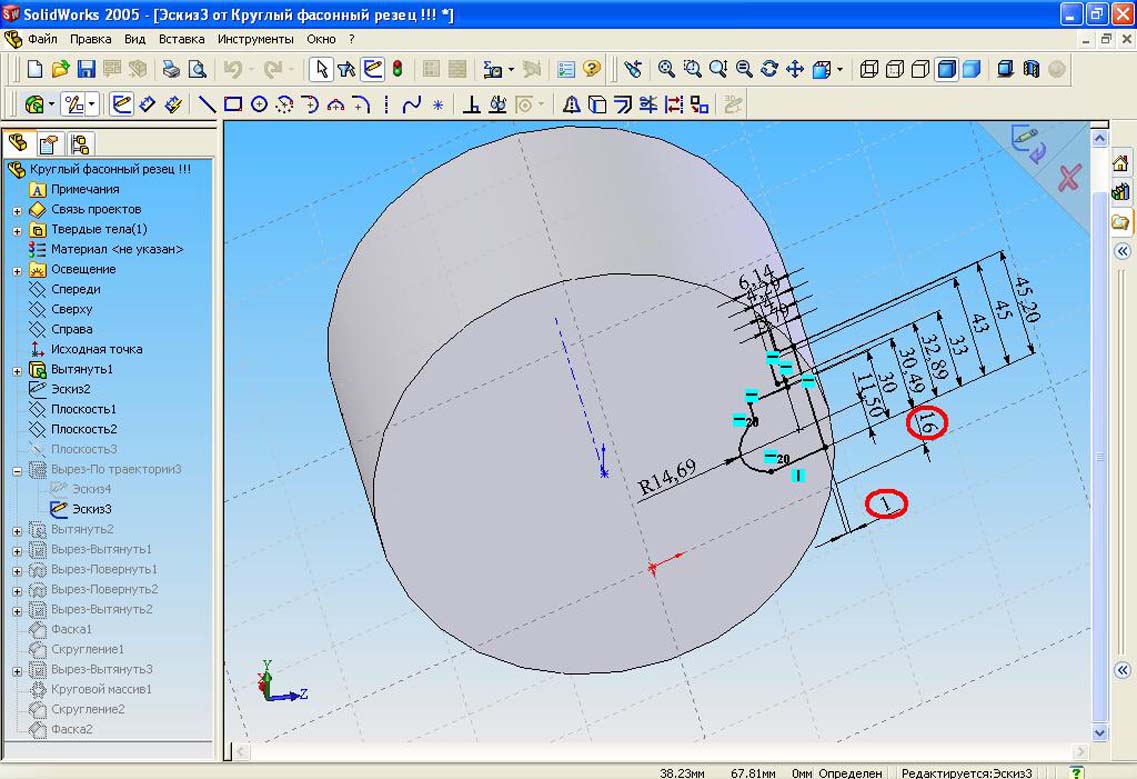Viewport: 1137px width, 779px height.
Task: Switch to the PropertyManager tab
Action: point(49,144)
